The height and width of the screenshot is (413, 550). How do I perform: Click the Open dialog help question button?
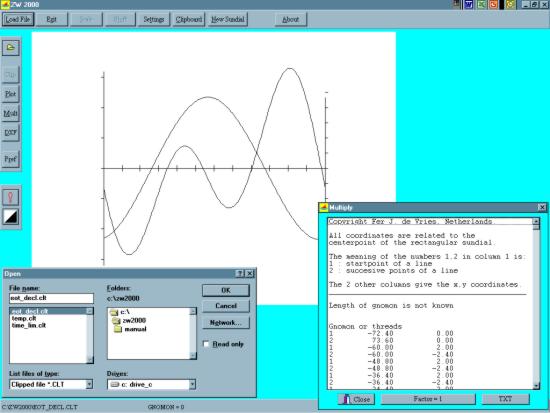point(240,274)
